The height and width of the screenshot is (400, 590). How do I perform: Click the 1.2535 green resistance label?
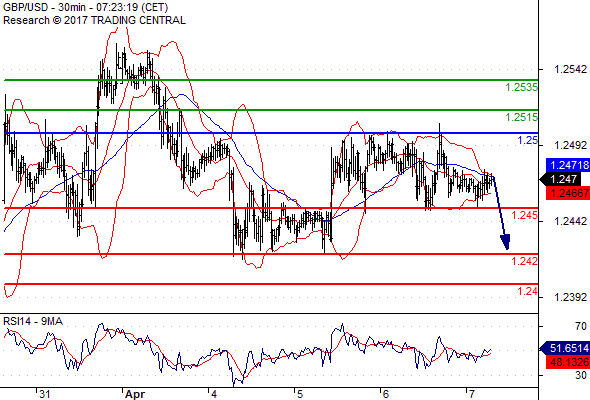coord(521,88)
